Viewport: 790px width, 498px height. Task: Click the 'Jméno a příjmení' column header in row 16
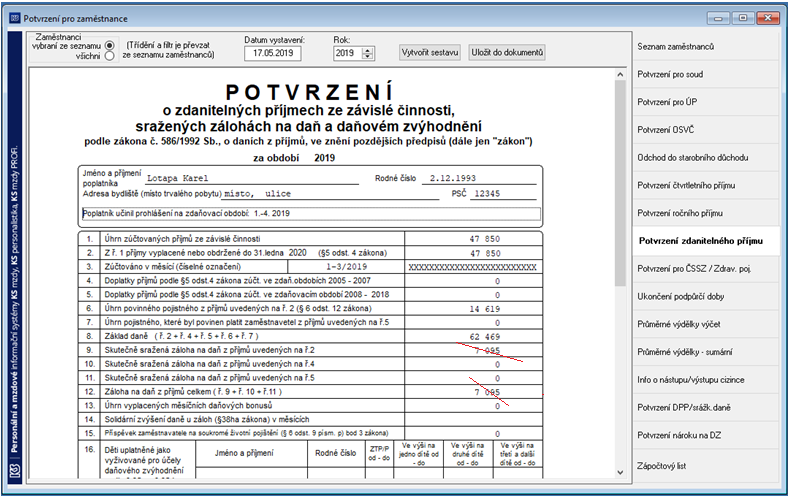pyautogui.click(x=244, y=453)
